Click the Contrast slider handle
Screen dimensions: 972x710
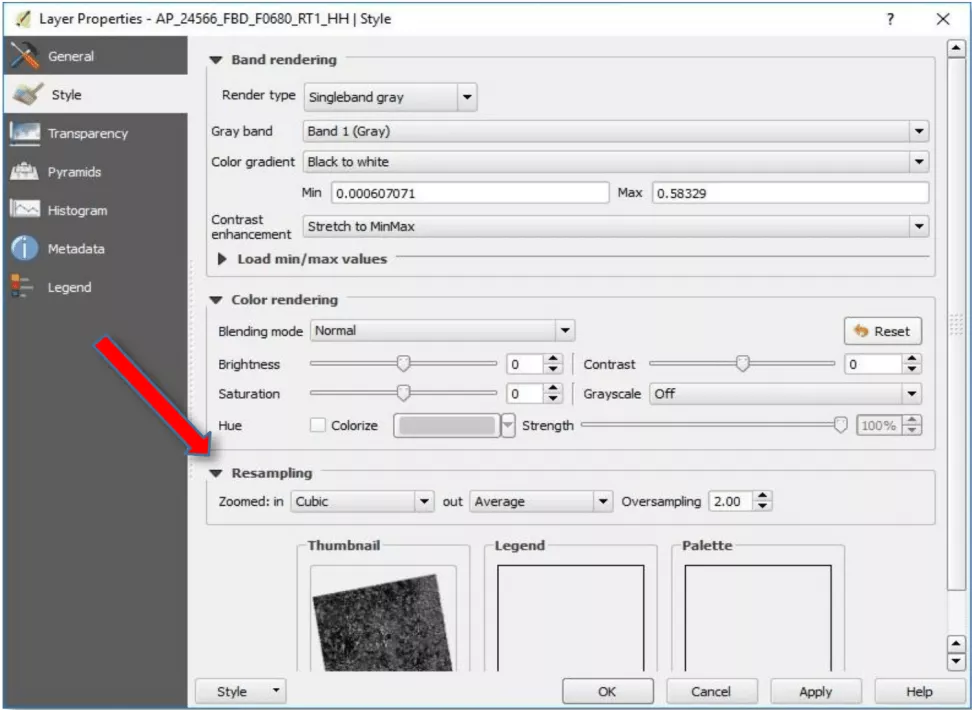(x=743, y=363)
